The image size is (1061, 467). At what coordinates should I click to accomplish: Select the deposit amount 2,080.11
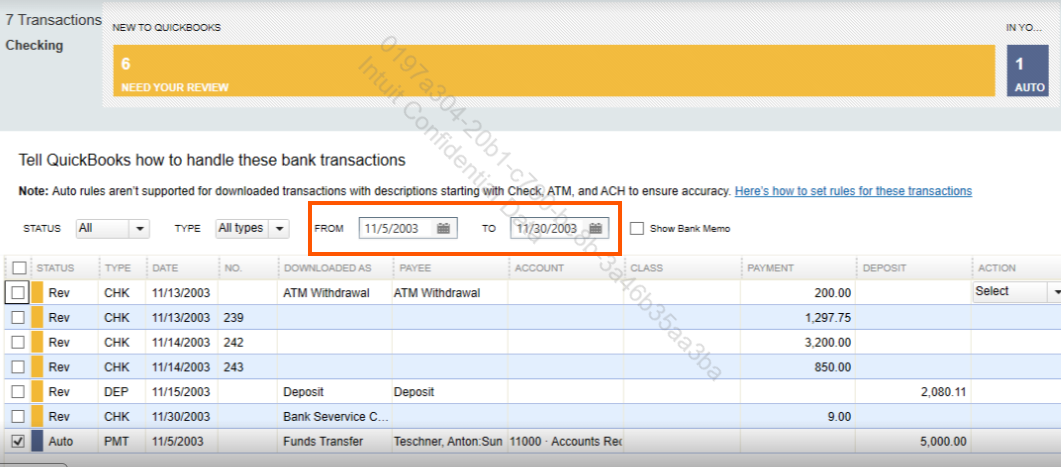coord(944,393)
